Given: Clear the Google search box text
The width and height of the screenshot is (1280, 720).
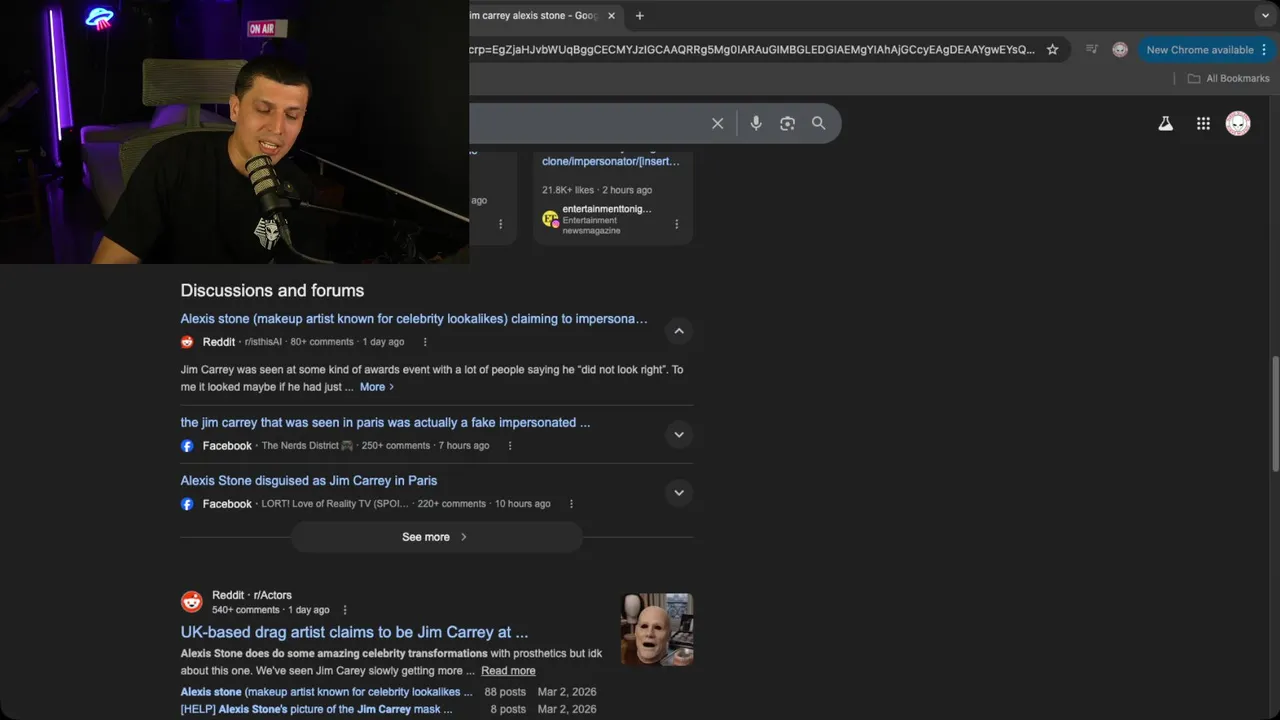Looking at the screenshot, I should [717, 123].
